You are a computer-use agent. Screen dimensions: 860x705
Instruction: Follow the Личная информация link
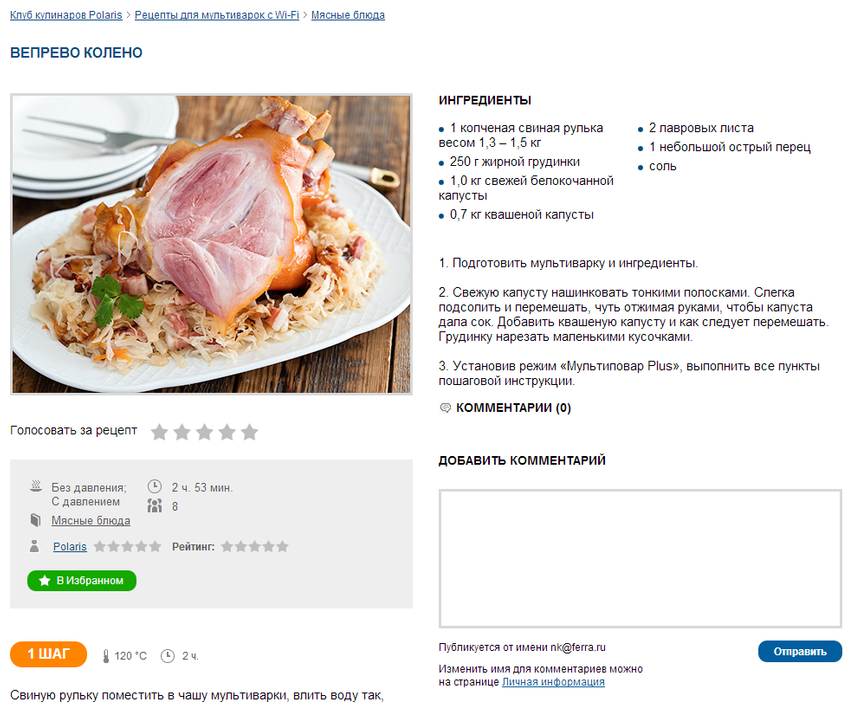click(553, 682)
